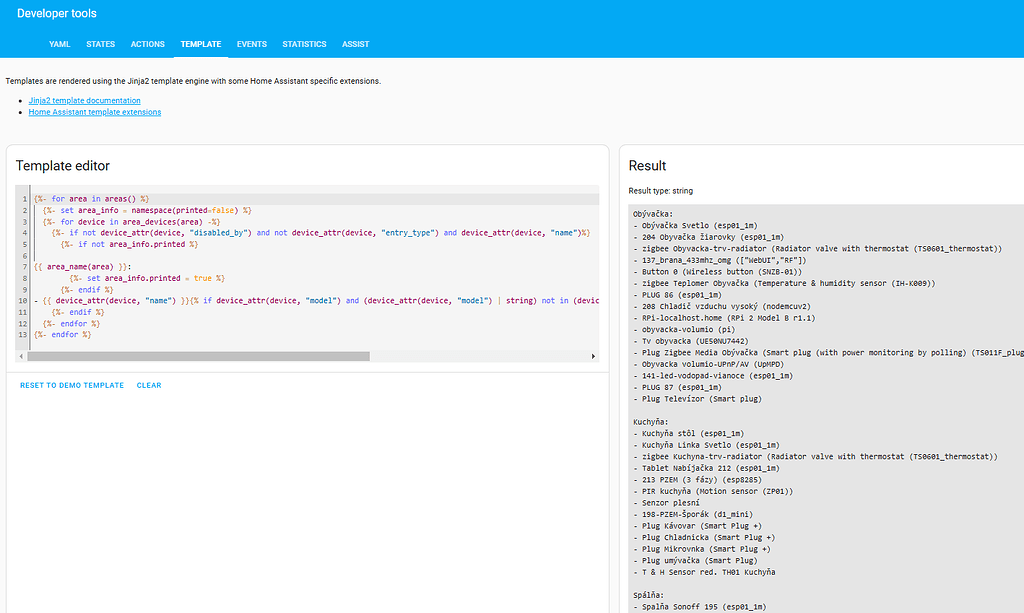Open Home Assistant template extensions link
This screenshot has width=1024, height=613.
point(94,112)
